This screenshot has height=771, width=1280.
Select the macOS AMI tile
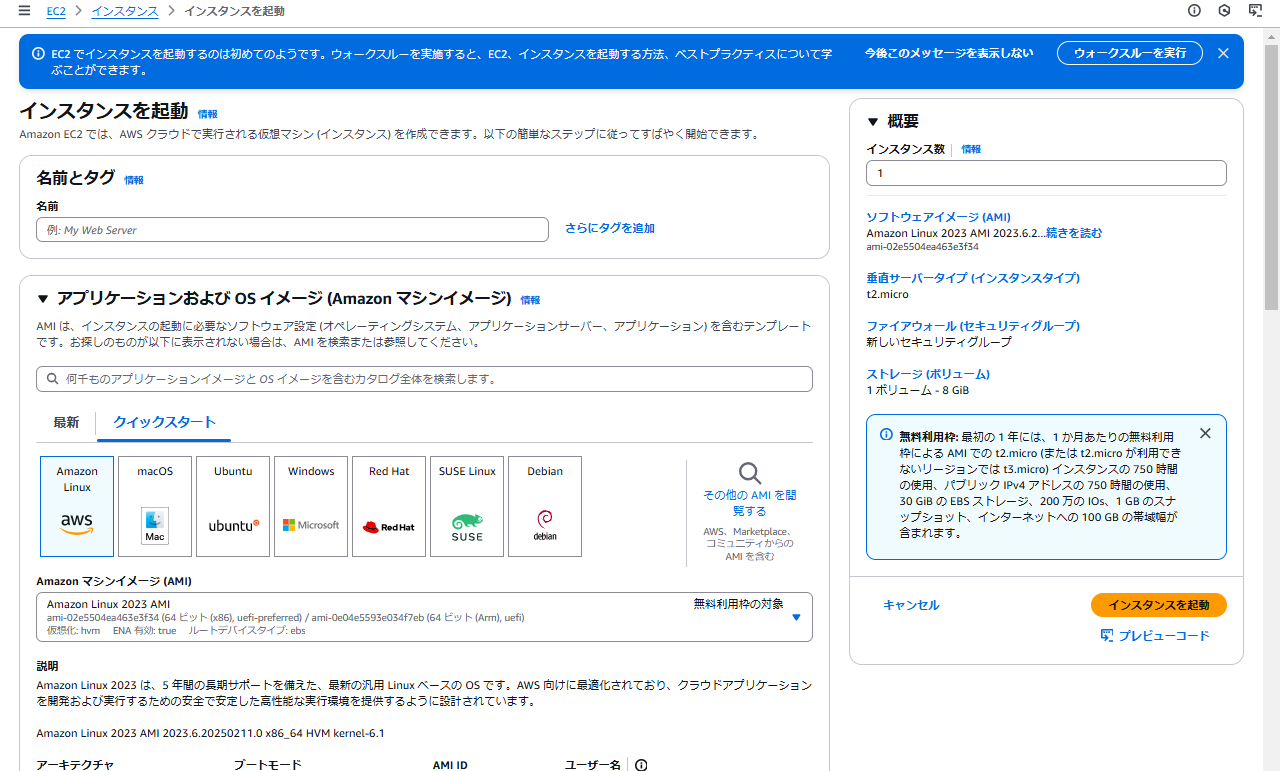(x=155, y=506)
